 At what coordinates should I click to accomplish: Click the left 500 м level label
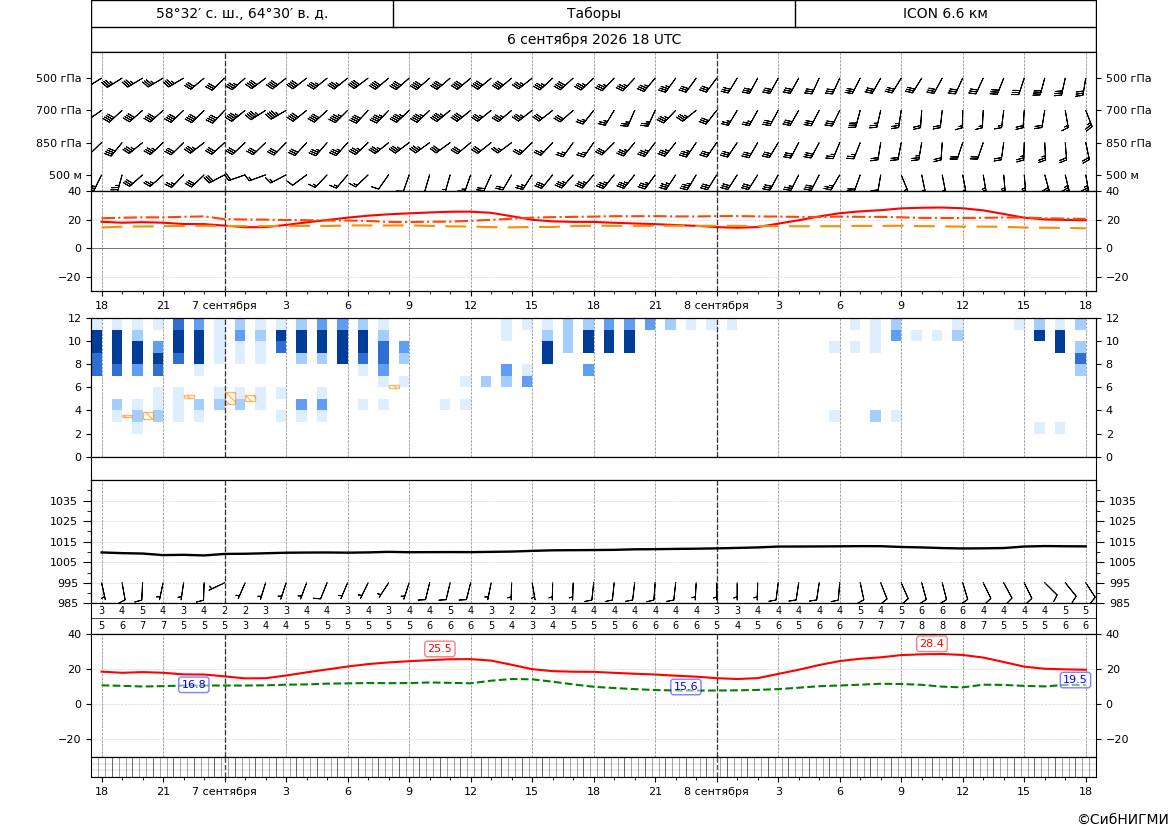65,175
